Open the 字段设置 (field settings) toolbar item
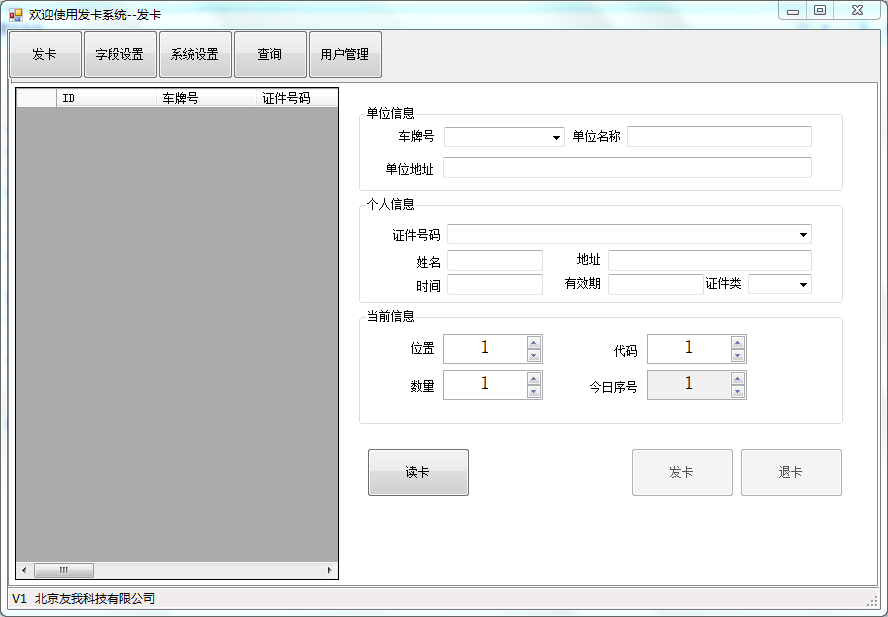Viewport: 888px width, 617px height. tap(120, 54)
